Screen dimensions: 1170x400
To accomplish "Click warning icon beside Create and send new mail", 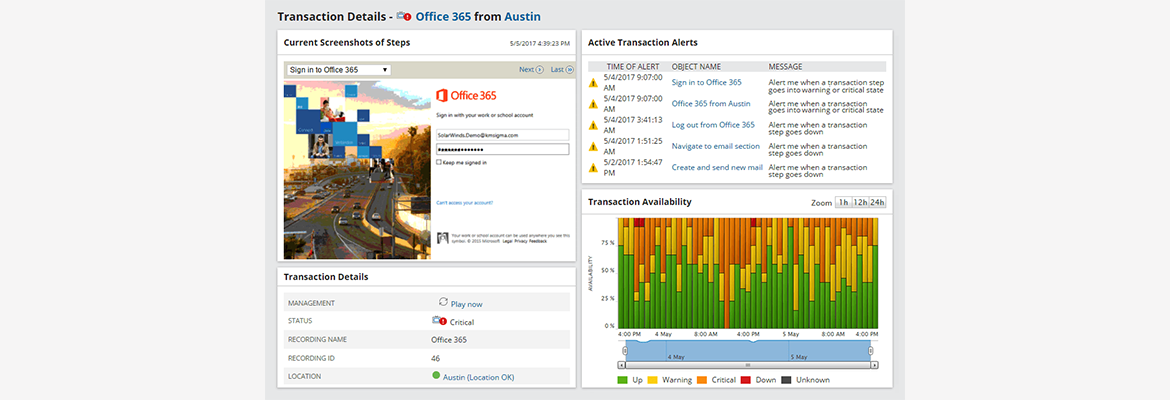I will tap(593, 167).
